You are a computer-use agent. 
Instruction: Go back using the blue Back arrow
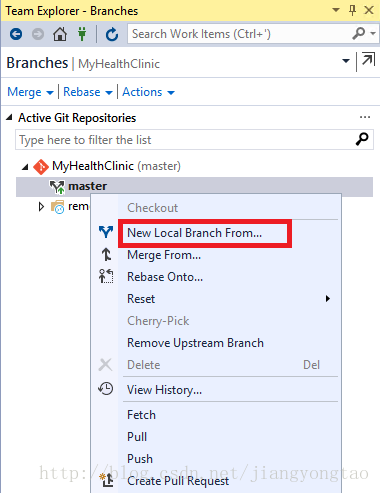(x=16, y=34)
